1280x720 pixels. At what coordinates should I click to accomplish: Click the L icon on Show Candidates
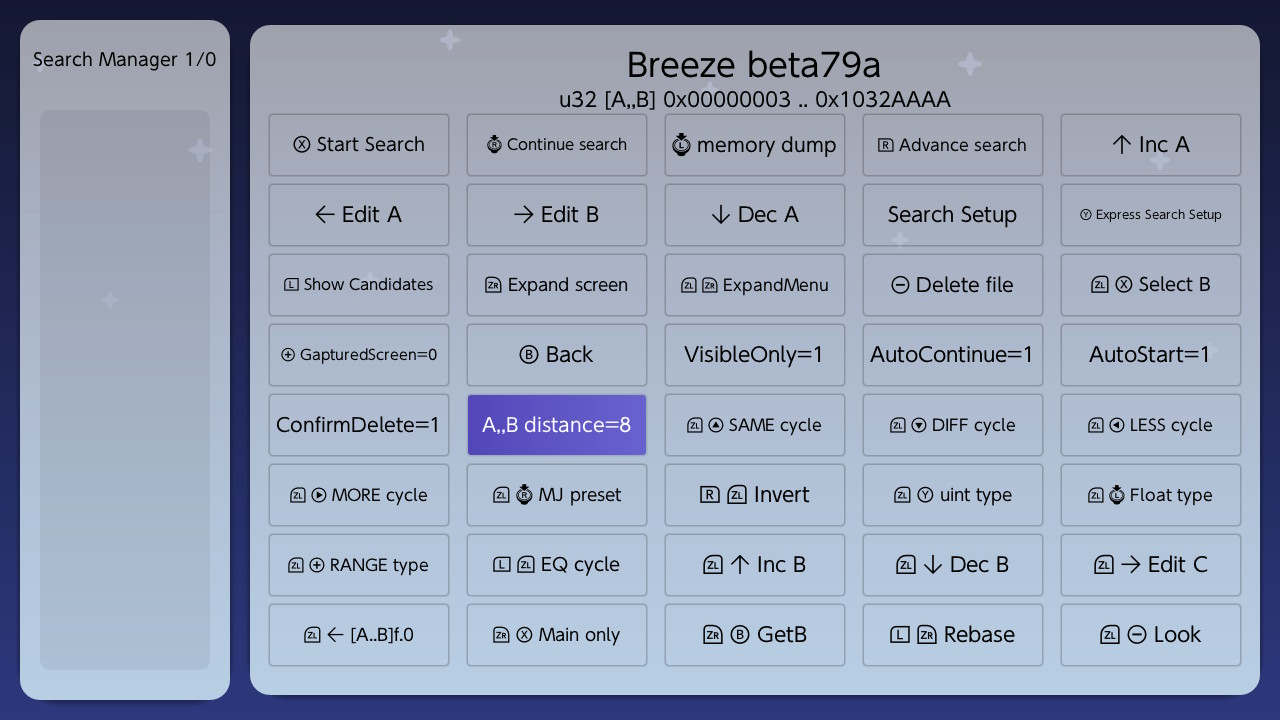(x=291, y=285)
